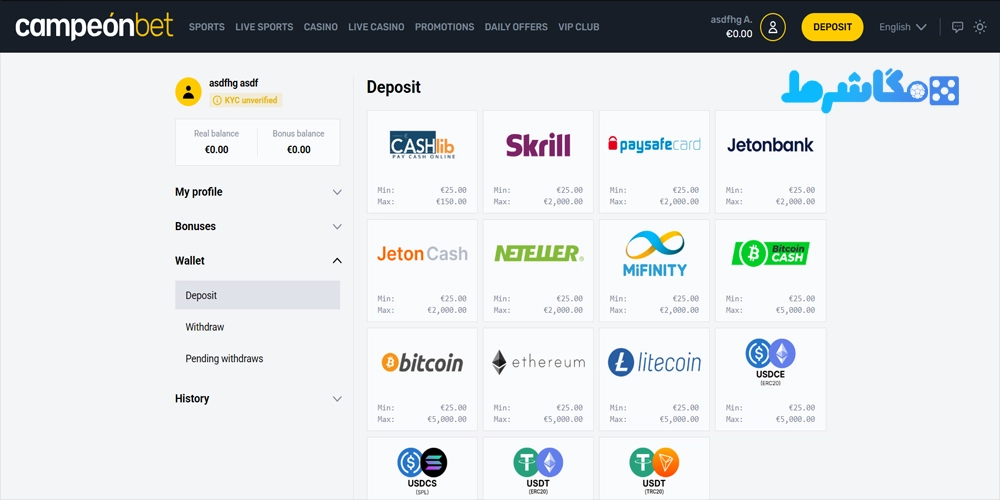Open the live chat icon
This screenshot has height=500, width=1000.
[957, 27]
